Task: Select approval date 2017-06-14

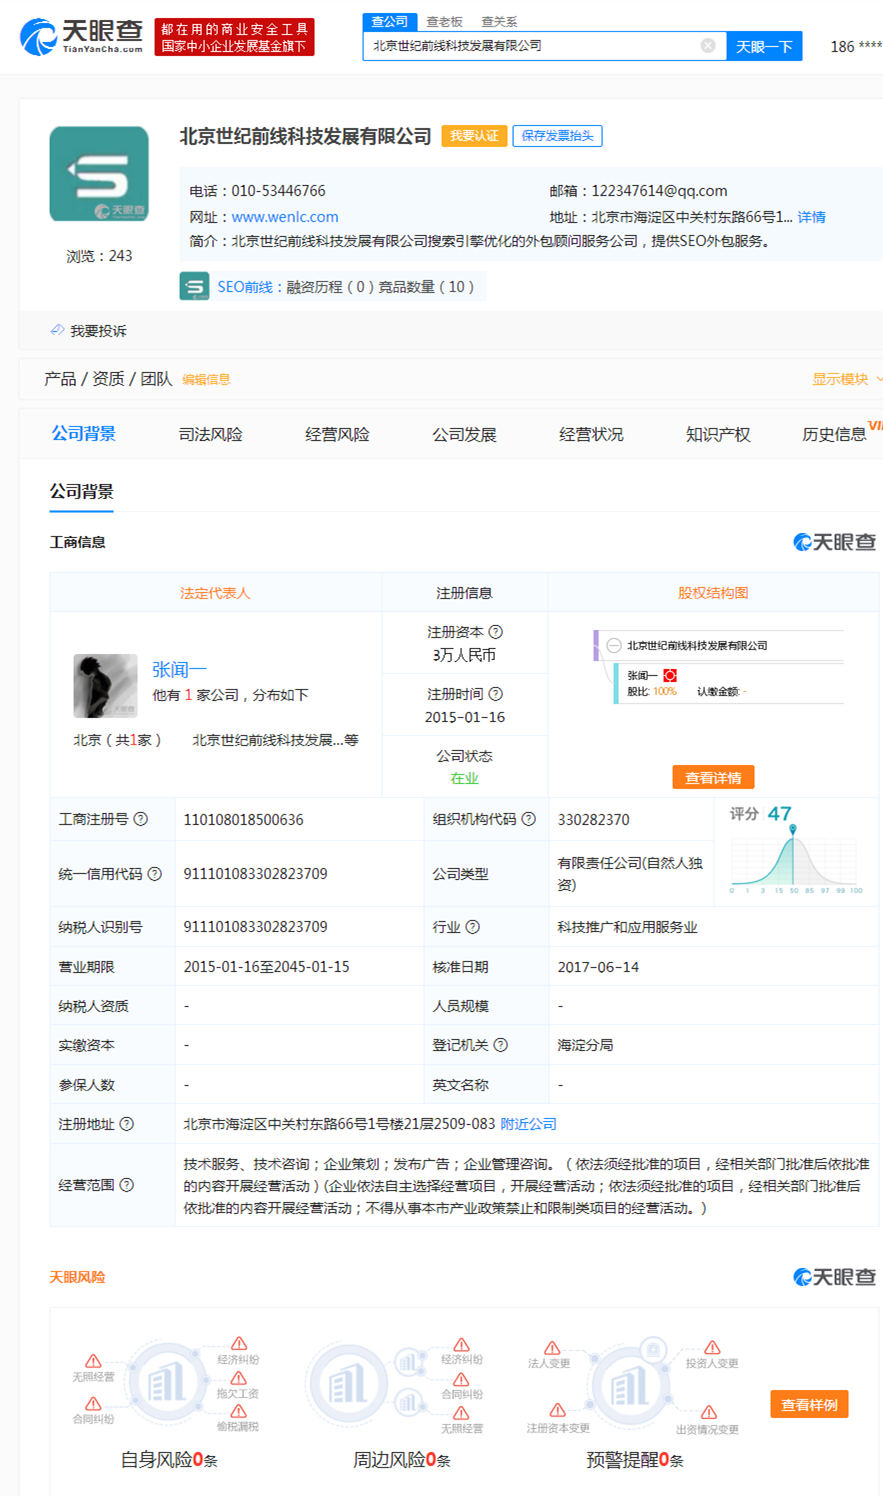Action: coord(598,967)
